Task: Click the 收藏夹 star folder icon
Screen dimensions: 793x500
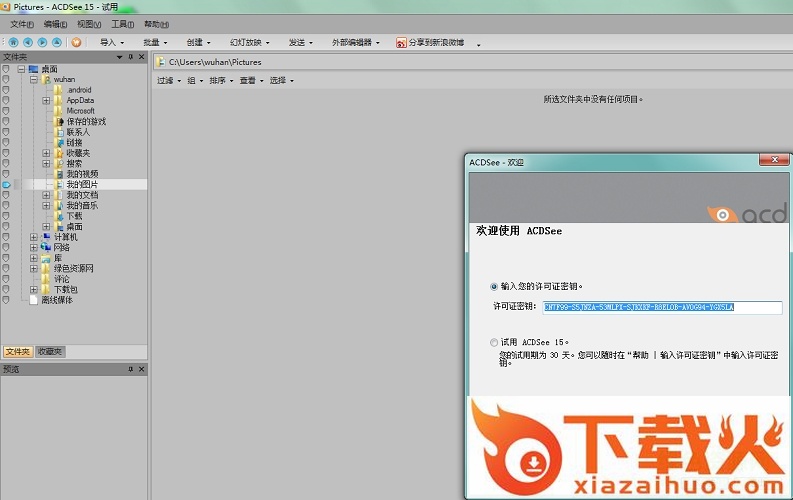Action: pyautogui.click(x=59, y=153)
